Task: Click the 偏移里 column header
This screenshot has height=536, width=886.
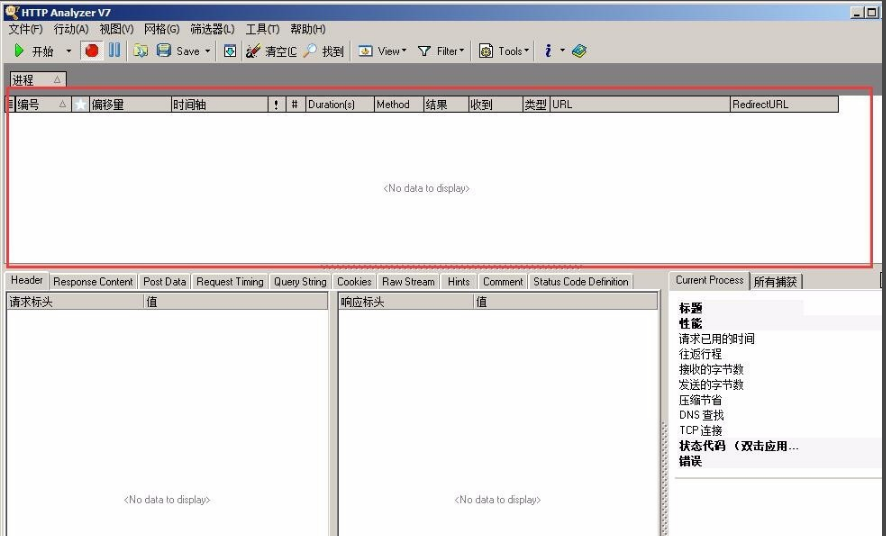Action: pyautogui.click(x=130, y=104)
